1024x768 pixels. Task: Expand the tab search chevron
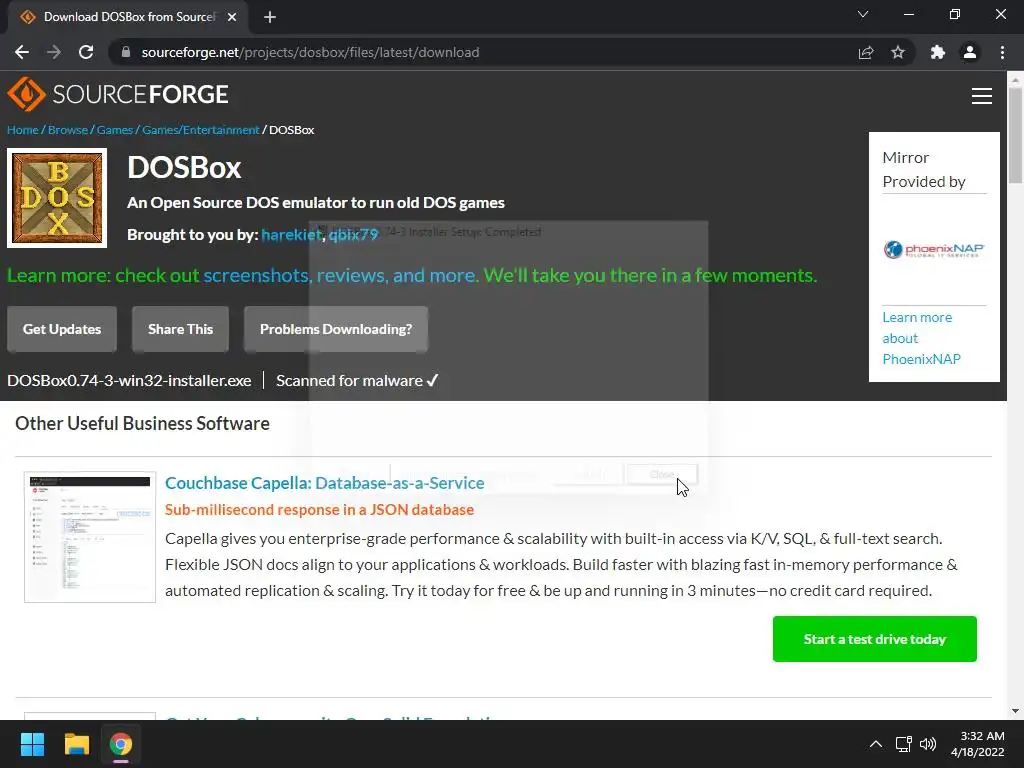(863, 14)
